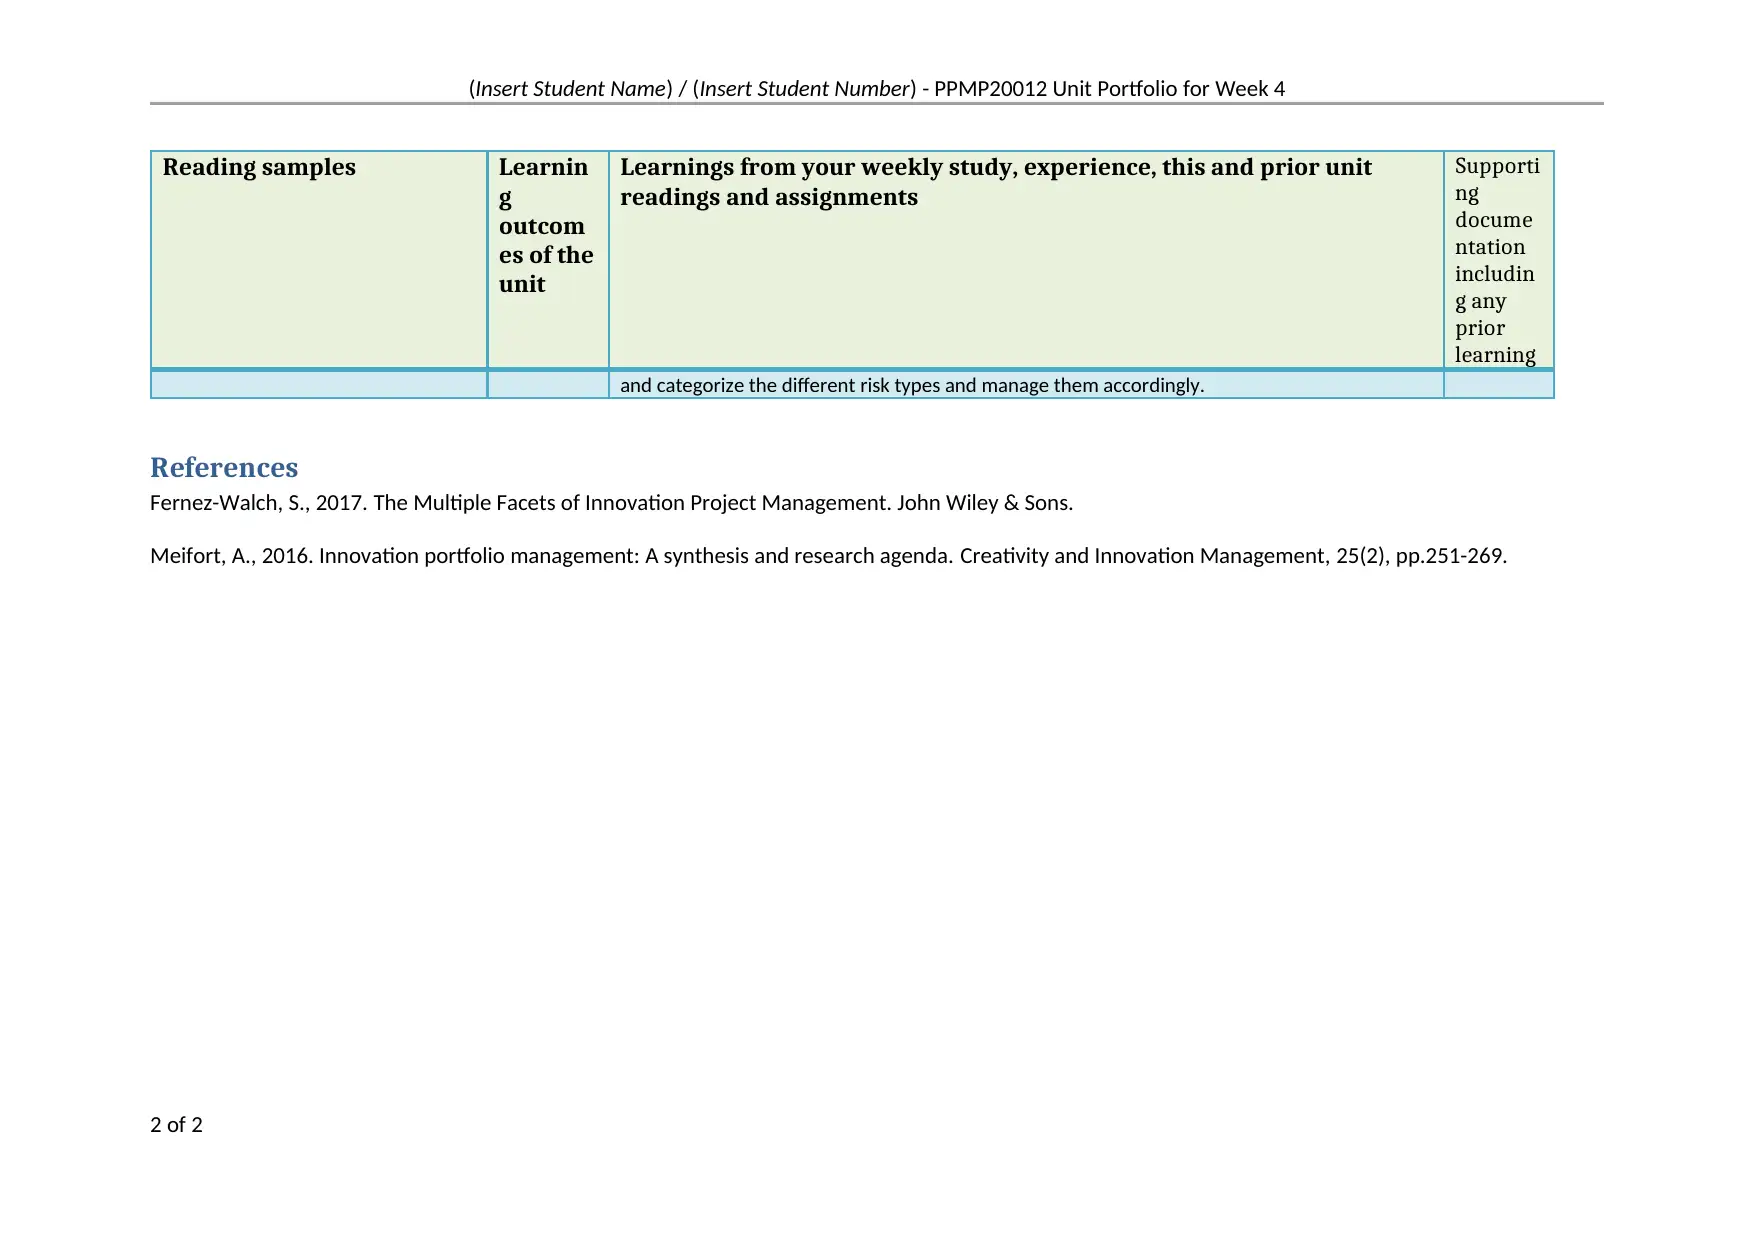The height and width of the screenshot is (1241, 1754).
Task: Click 'Learning outcomes of the unit' header cell
Action: coord(548,260)
